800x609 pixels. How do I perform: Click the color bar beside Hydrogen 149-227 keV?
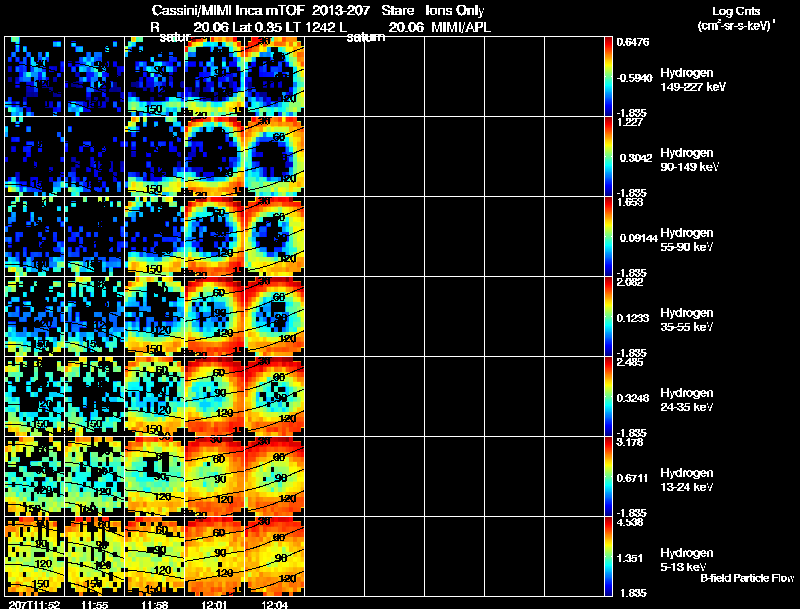click(608, 76)
